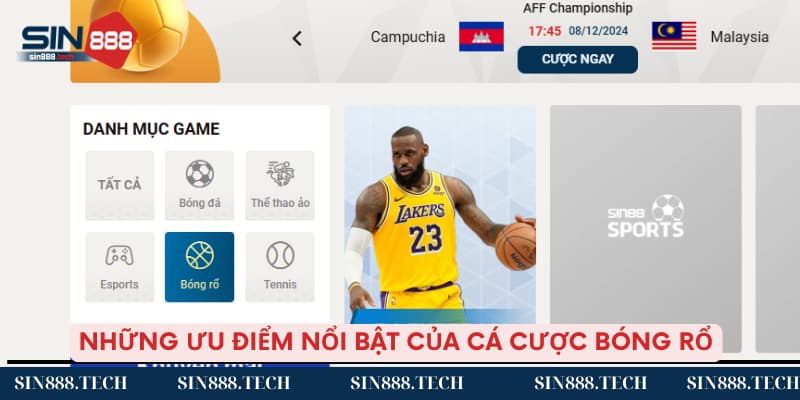
Task: Click the DANH MỤC GAME heading
Action: click(151, 129)
